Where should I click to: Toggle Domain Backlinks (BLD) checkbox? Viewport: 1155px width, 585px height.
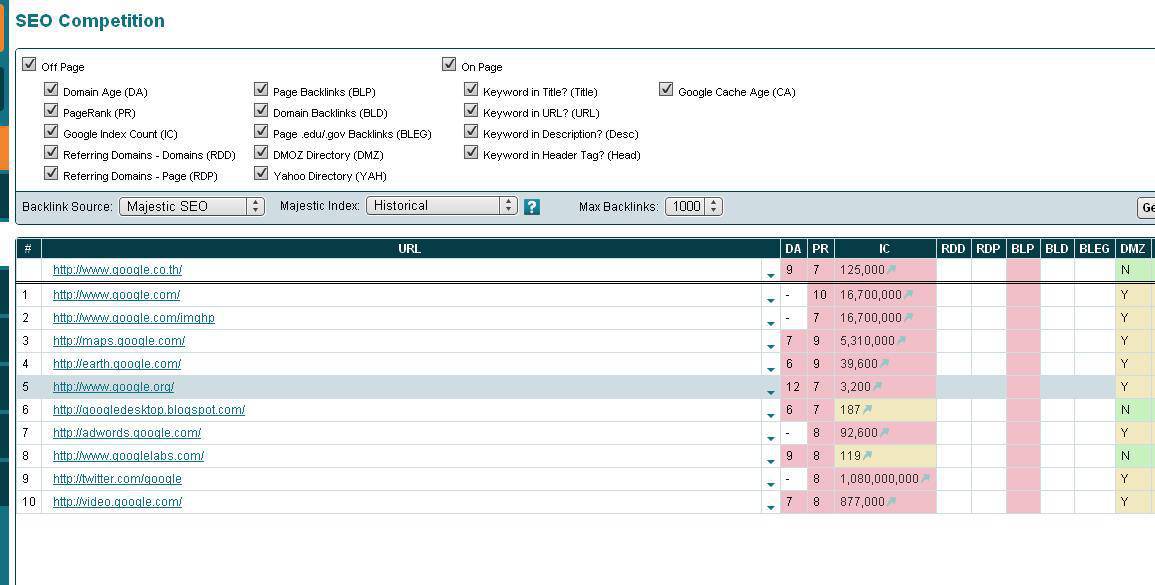tap(261, 110)
